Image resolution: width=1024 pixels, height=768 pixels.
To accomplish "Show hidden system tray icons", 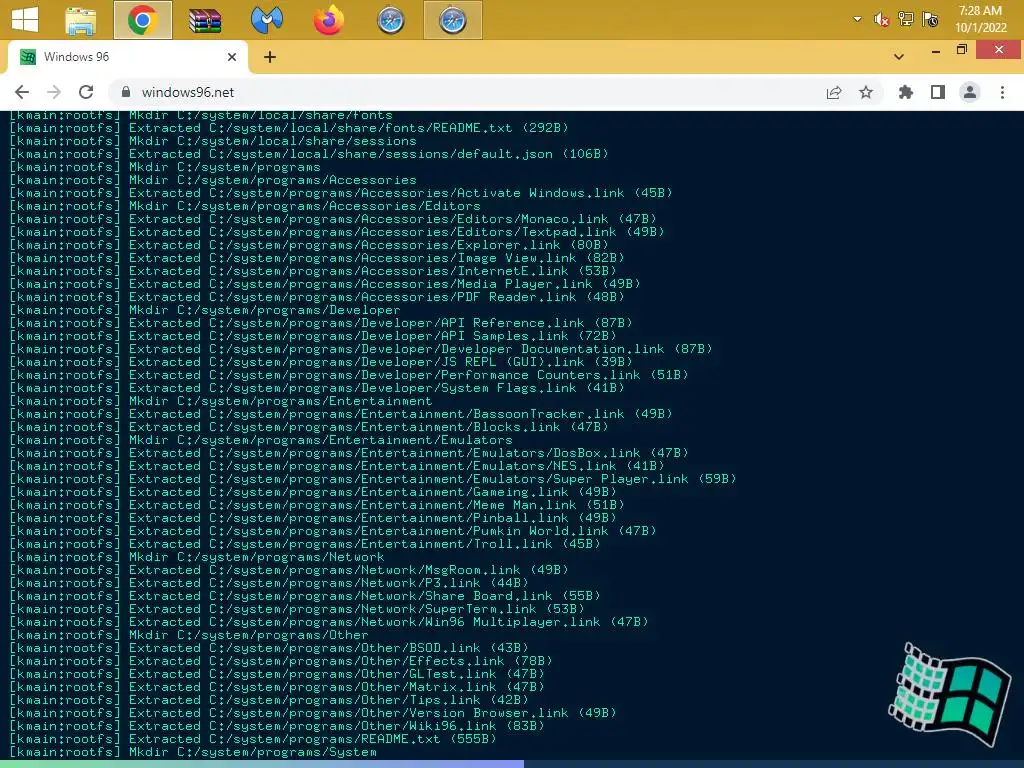I will click(857, 19).
